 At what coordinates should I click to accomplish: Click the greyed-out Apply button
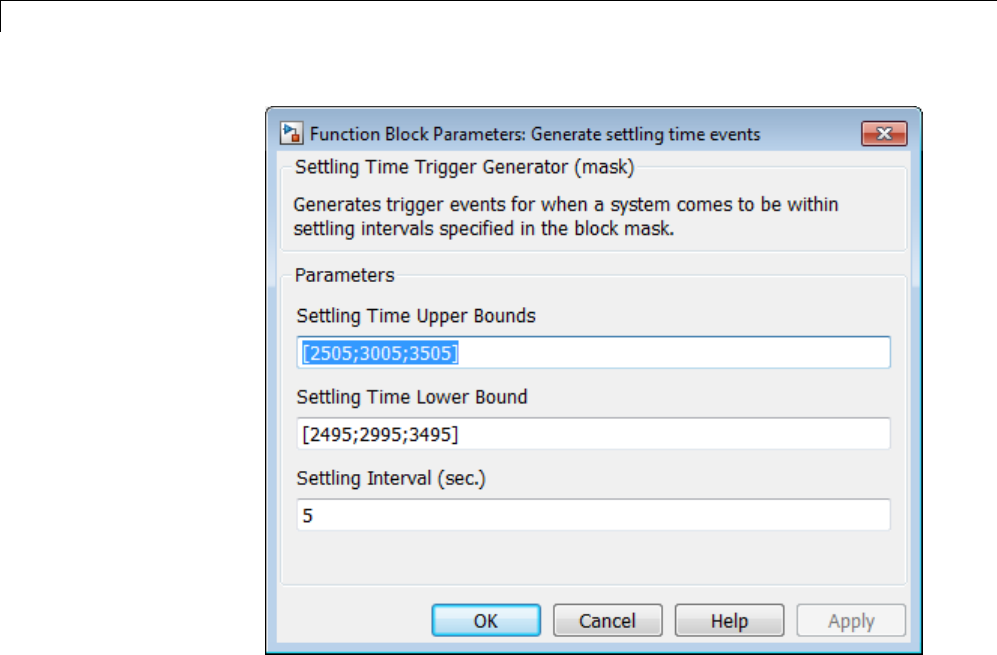[x=851, y=620]
